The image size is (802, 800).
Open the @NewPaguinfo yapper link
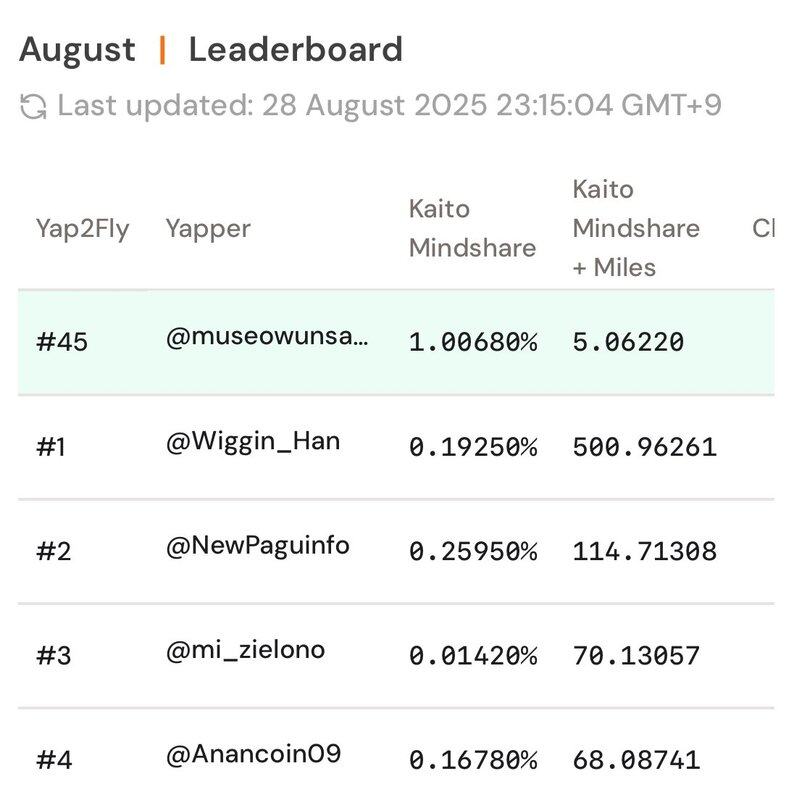pos(258,546)
